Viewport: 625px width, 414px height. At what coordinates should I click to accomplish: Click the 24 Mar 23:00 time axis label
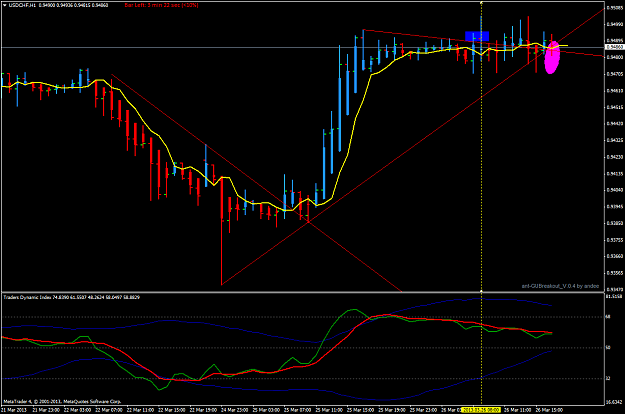(234, 410)
